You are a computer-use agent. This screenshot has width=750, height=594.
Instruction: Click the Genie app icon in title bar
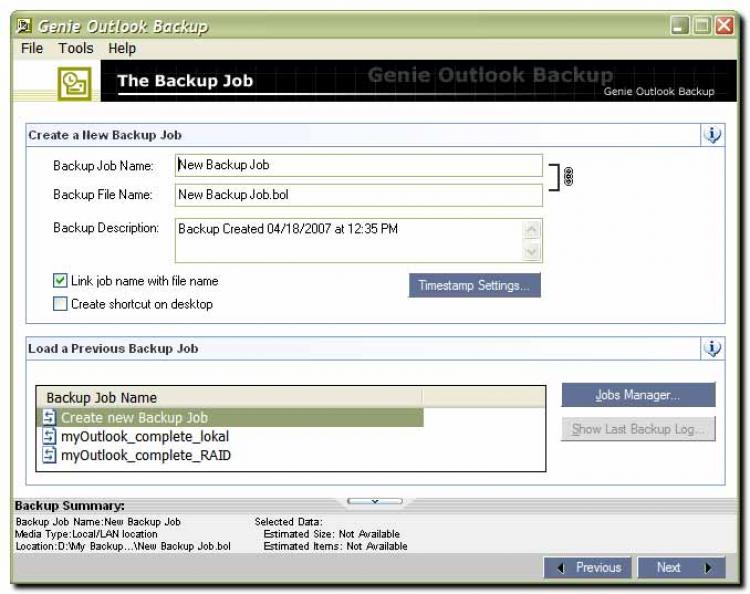(24, 26)
